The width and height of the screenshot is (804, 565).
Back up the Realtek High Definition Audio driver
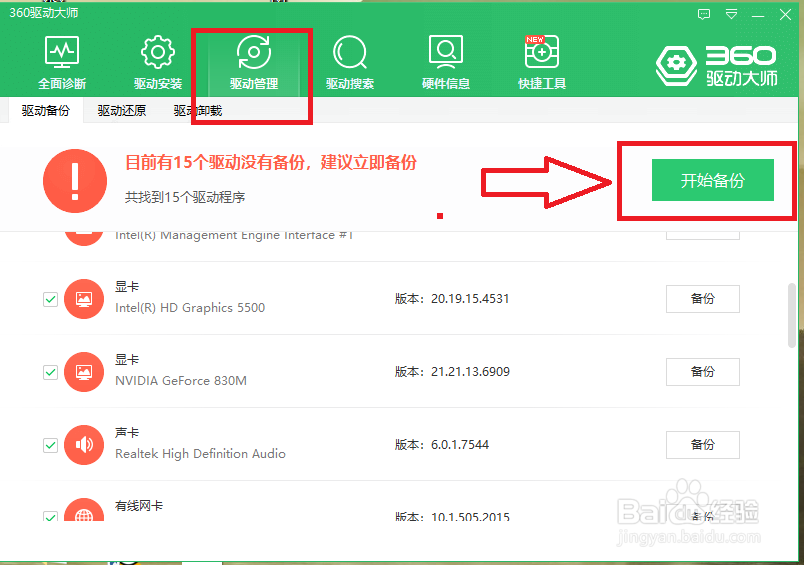(702, 445)
